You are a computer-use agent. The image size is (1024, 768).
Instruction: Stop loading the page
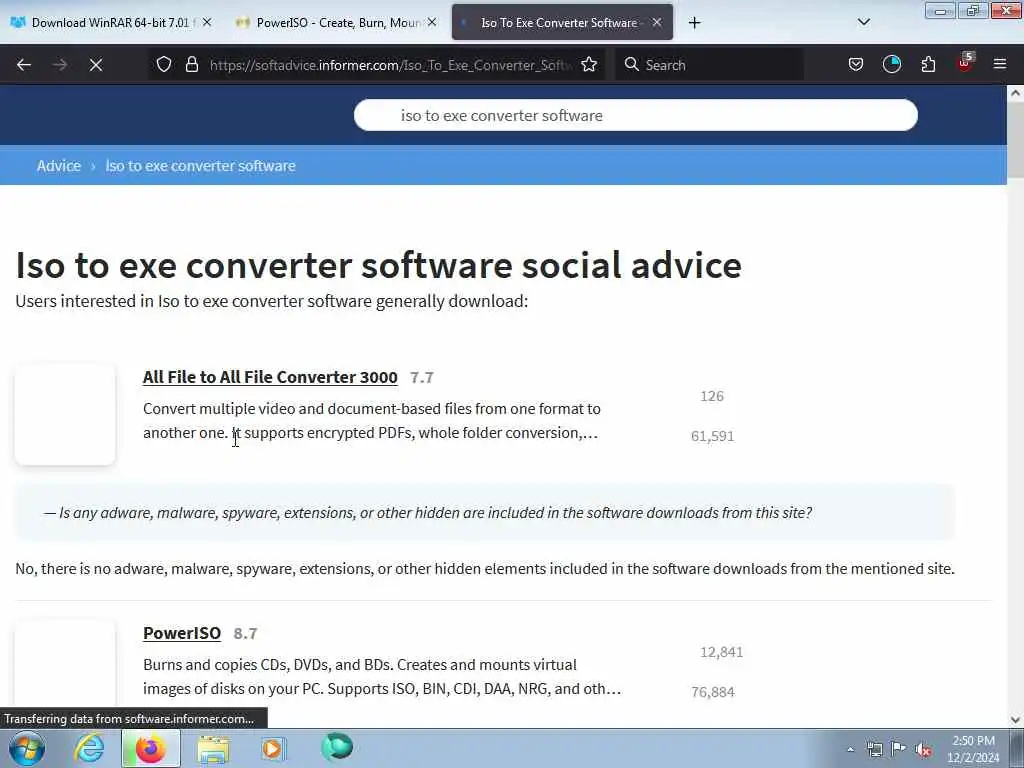[x=96, y=65]
